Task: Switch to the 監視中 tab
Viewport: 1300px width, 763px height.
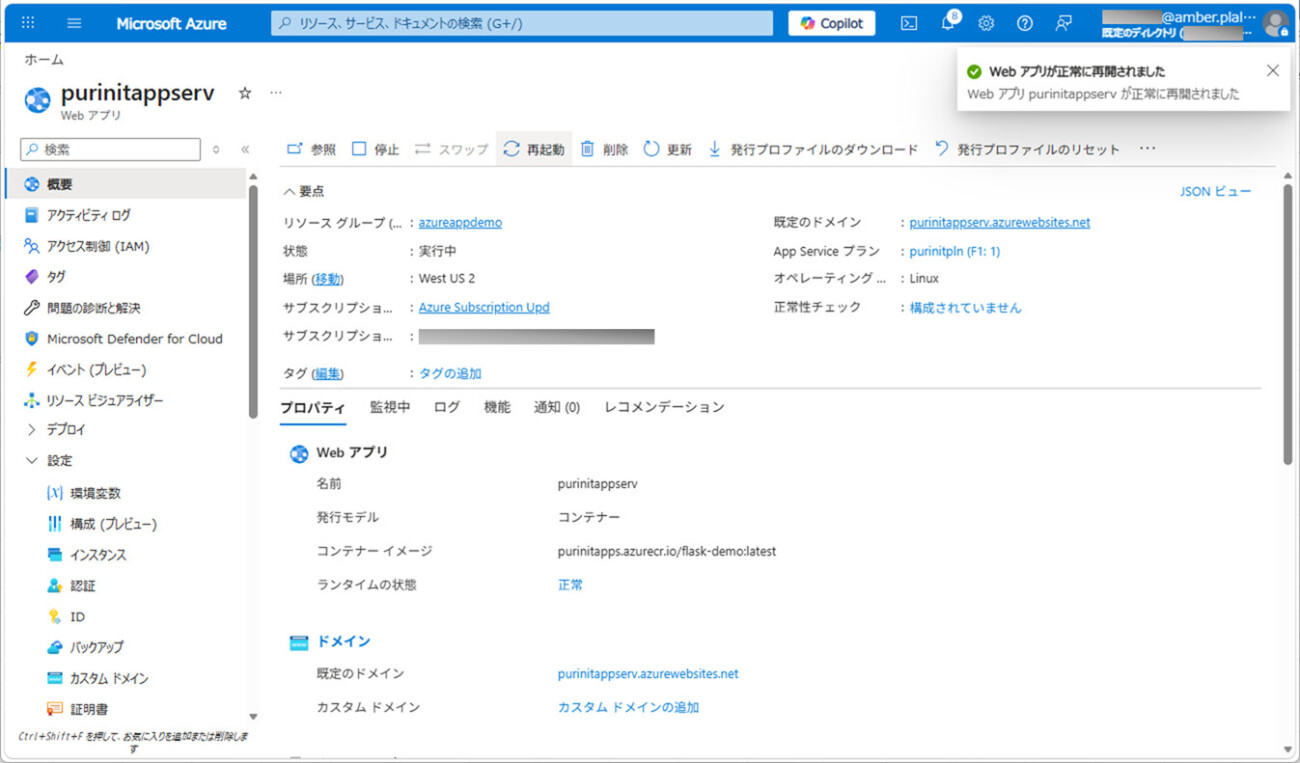Action: [389, 407]
